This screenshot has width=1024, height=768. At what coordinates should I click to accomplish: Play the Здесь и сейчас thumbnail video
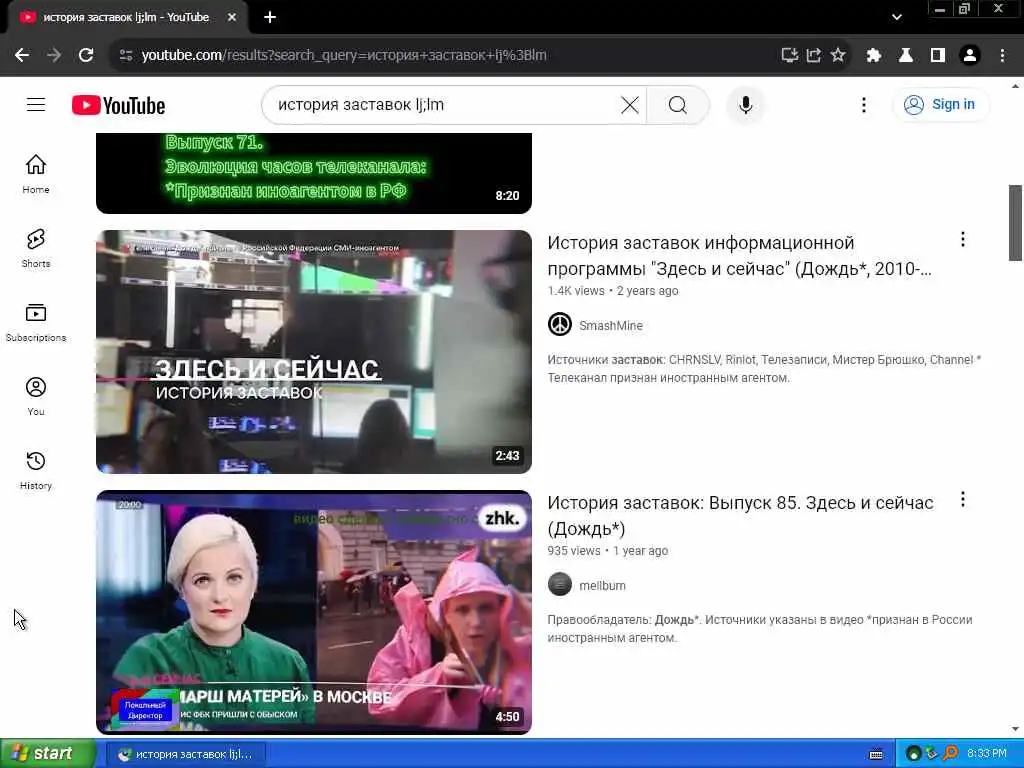tap(313, 351)
